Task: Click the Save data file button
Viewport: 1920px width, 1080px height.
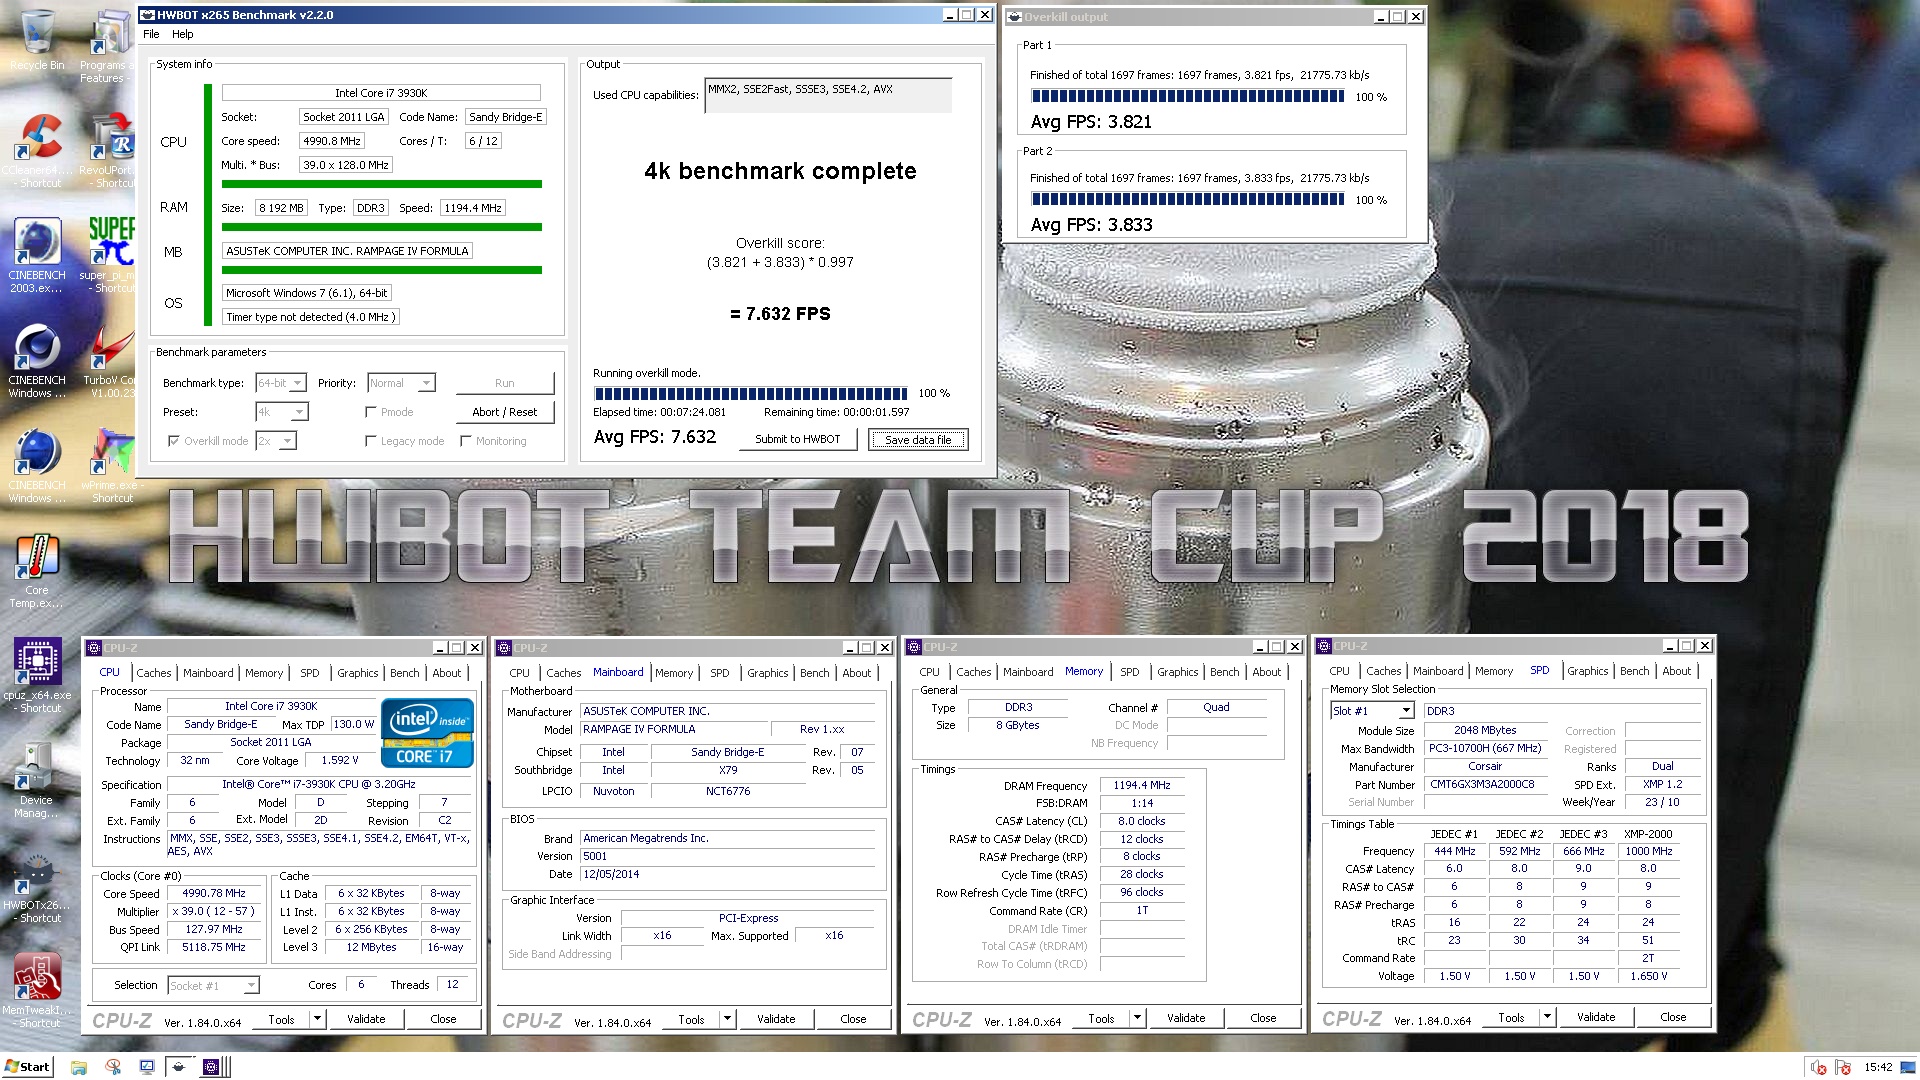Action: tap(918, 440)
